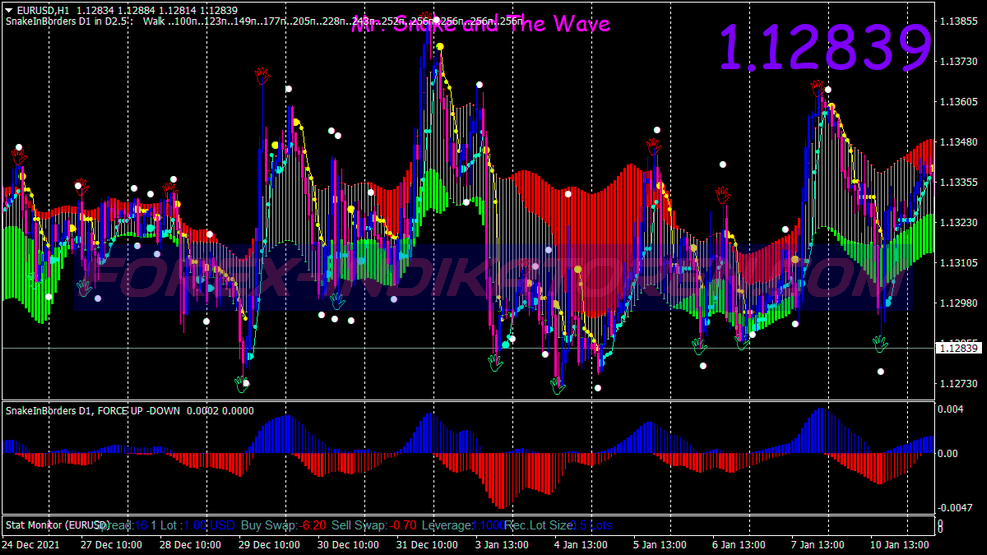Click the 'Mr. Snake and The Wave' title
The height and width of the screenshot is (555, 987).
pos(480,25)
